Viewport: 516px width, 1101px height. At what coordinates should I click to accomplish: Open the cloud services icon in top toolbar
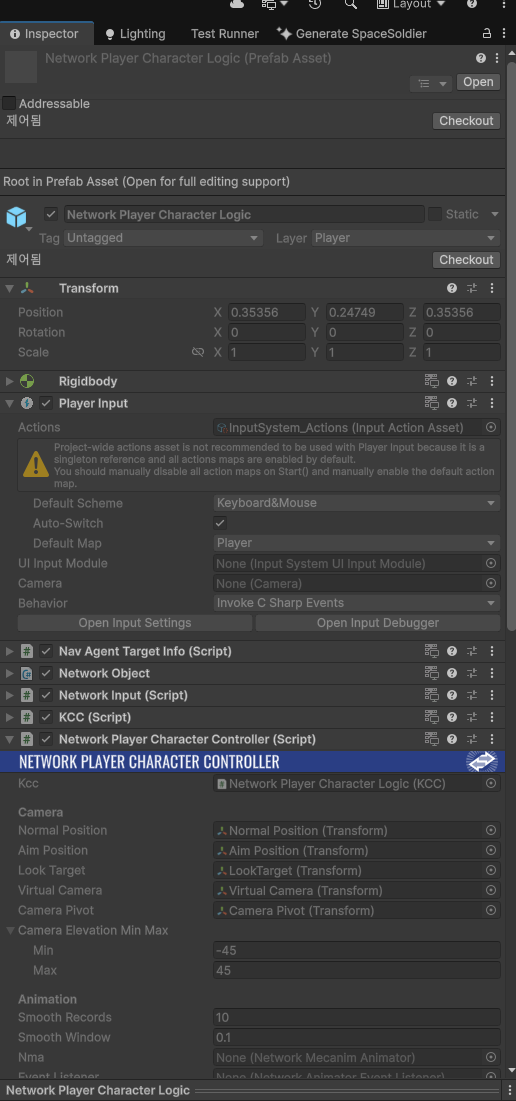point(237,4)
